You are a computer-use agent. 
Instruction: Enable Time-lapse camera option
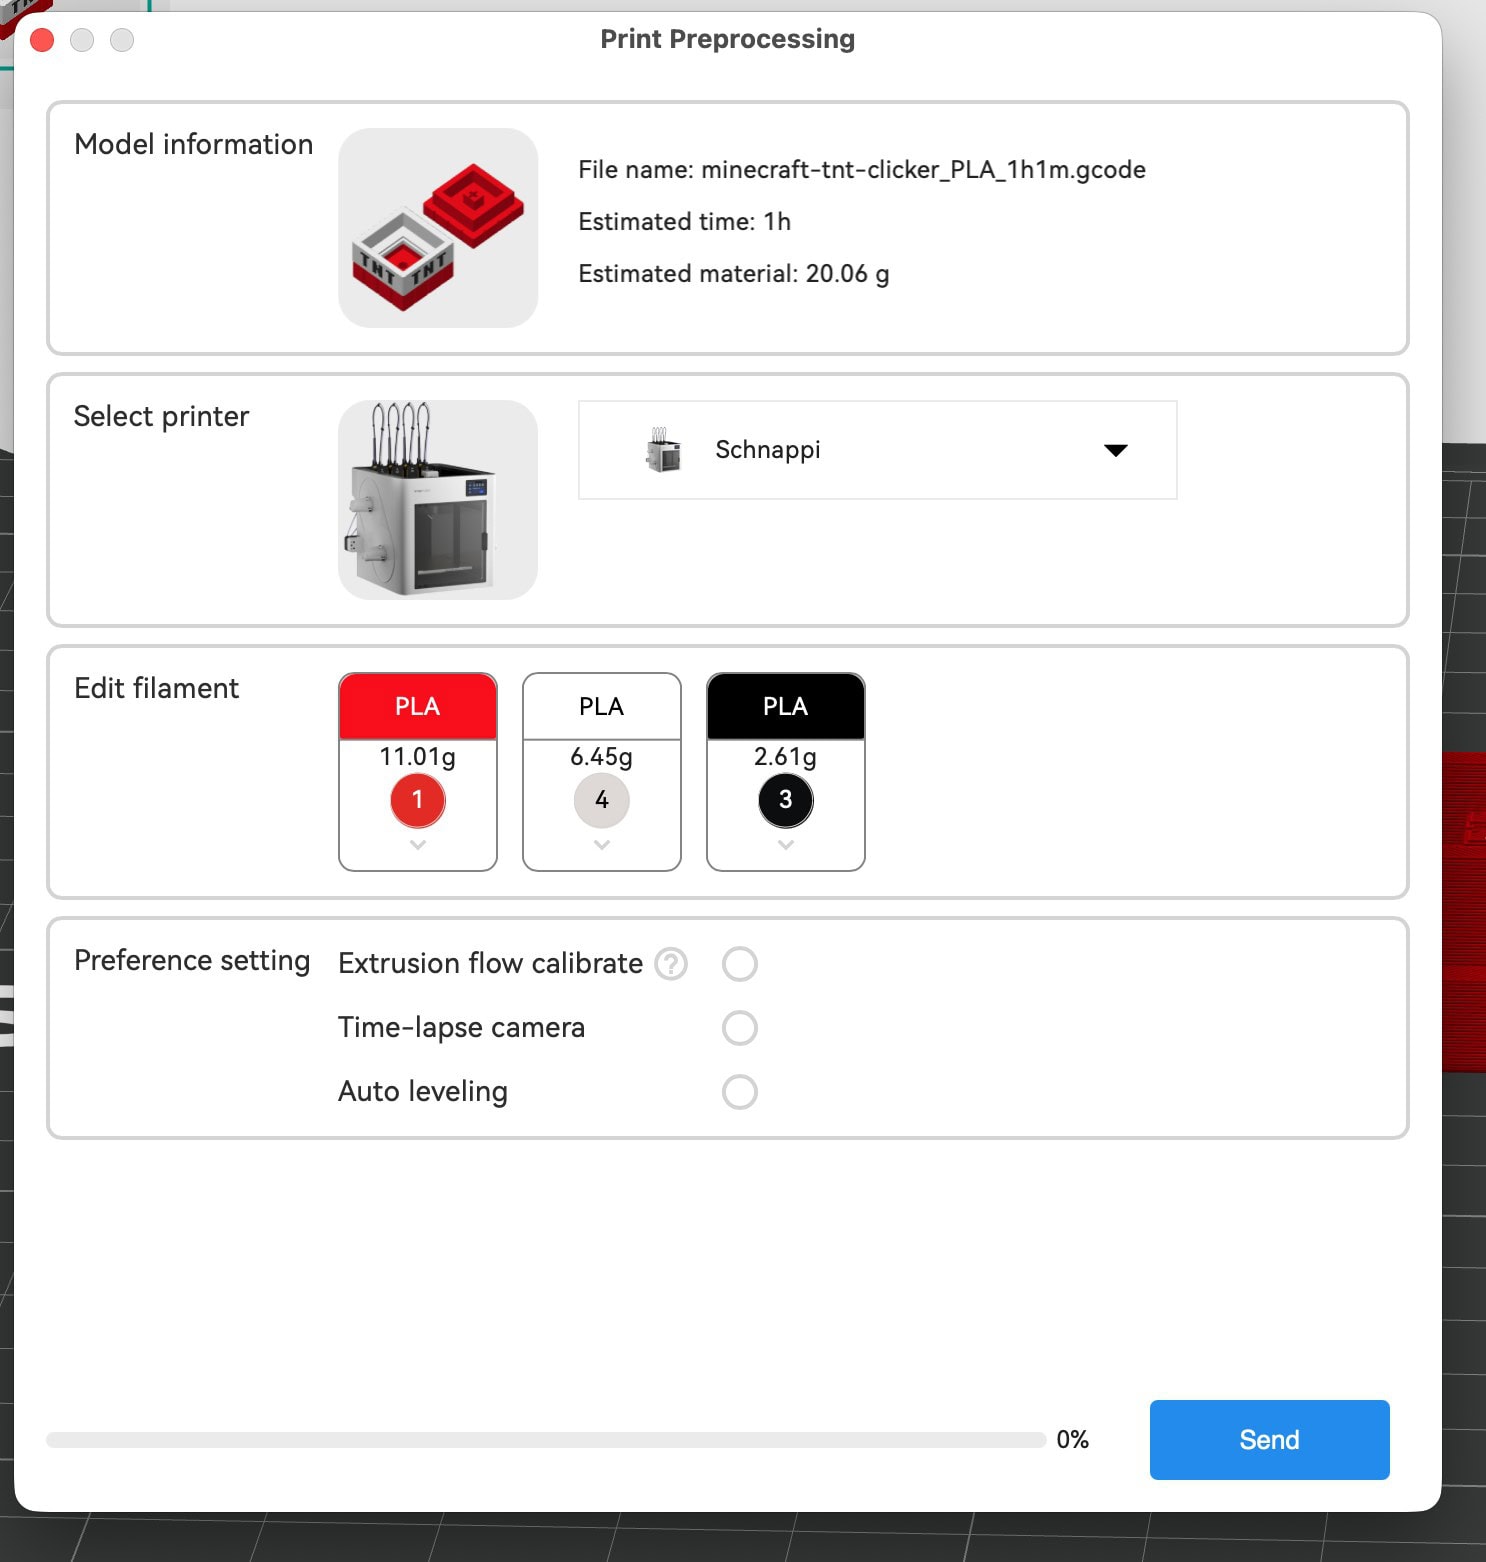(740, 1028)
